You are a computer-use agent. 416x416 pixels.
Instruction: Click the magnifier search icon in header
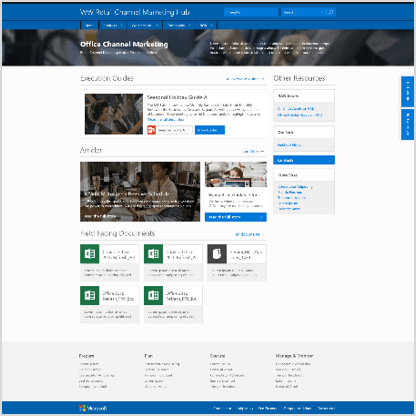[331, 12]
